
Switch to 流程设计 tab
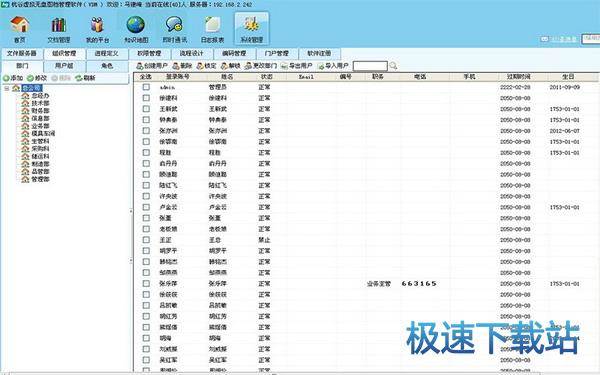[x=191, y=54]
